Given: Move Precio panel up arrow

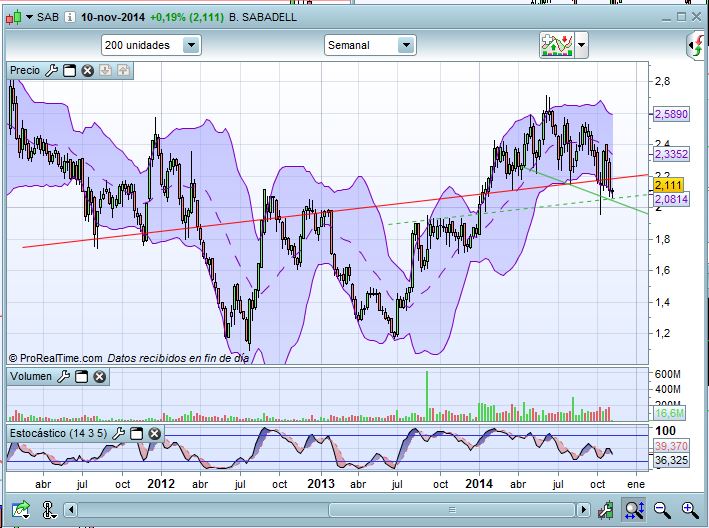Looking at the screenshot, I should click(x=123, y=71).
